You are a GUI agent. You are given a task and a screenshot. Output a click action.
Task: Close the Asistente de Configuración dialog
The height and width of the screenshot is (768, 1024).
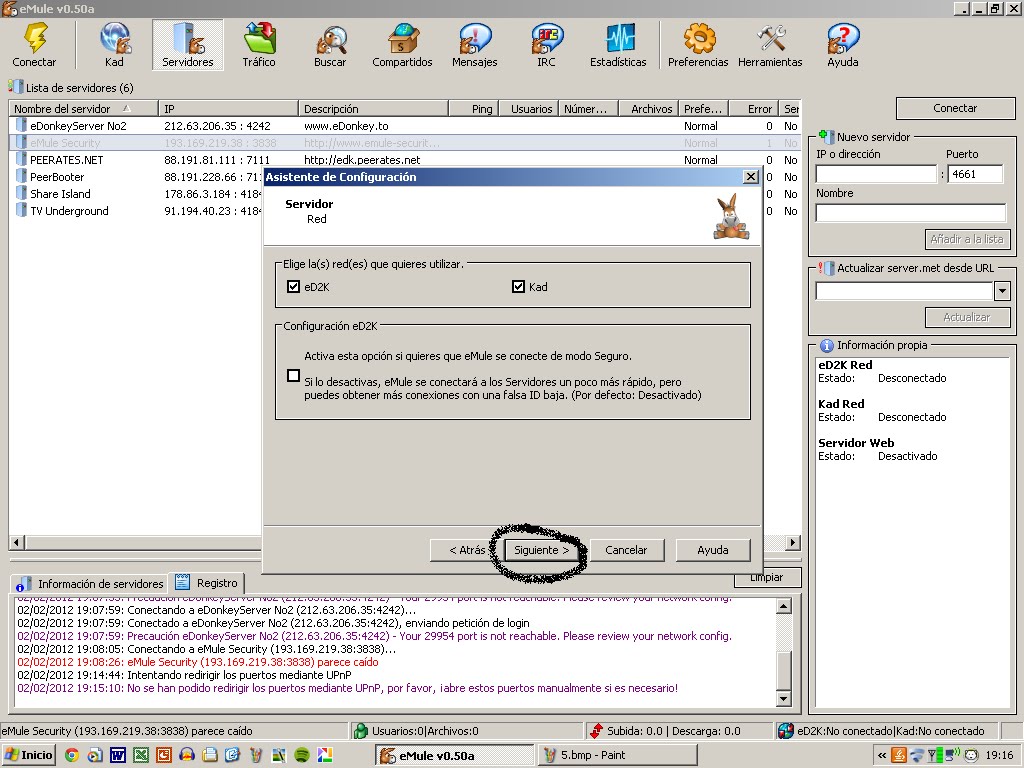tap(751, 176)
